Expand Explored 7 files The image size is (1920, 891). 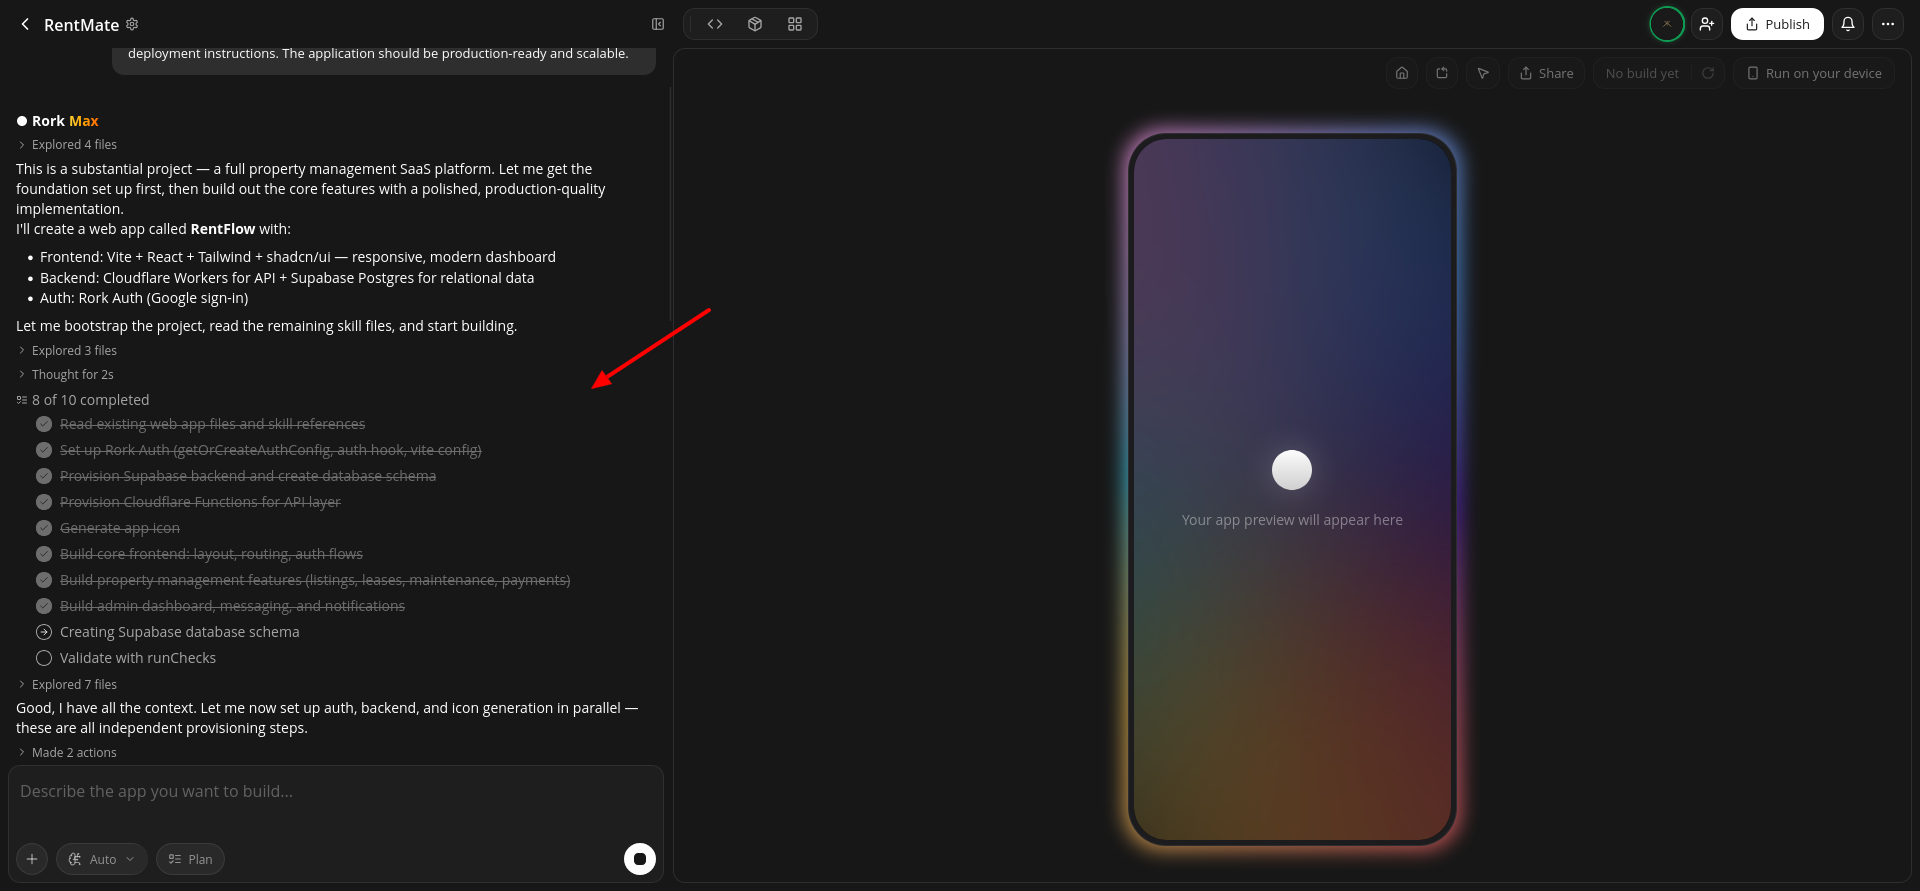pyautogui.click(x=67, y=685)
